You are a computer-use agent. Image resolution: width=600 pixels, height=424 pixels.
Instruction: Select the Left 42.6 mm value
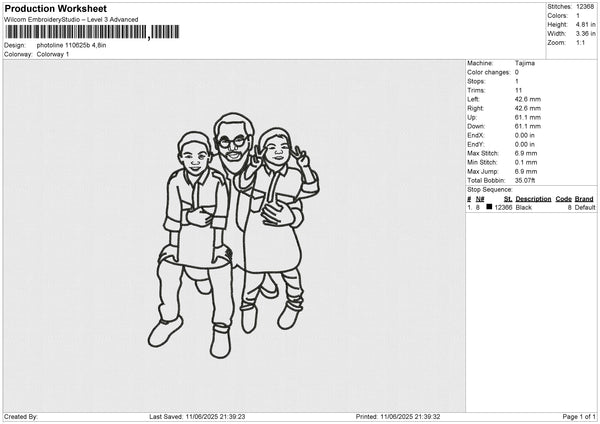(x=528, y=99)
